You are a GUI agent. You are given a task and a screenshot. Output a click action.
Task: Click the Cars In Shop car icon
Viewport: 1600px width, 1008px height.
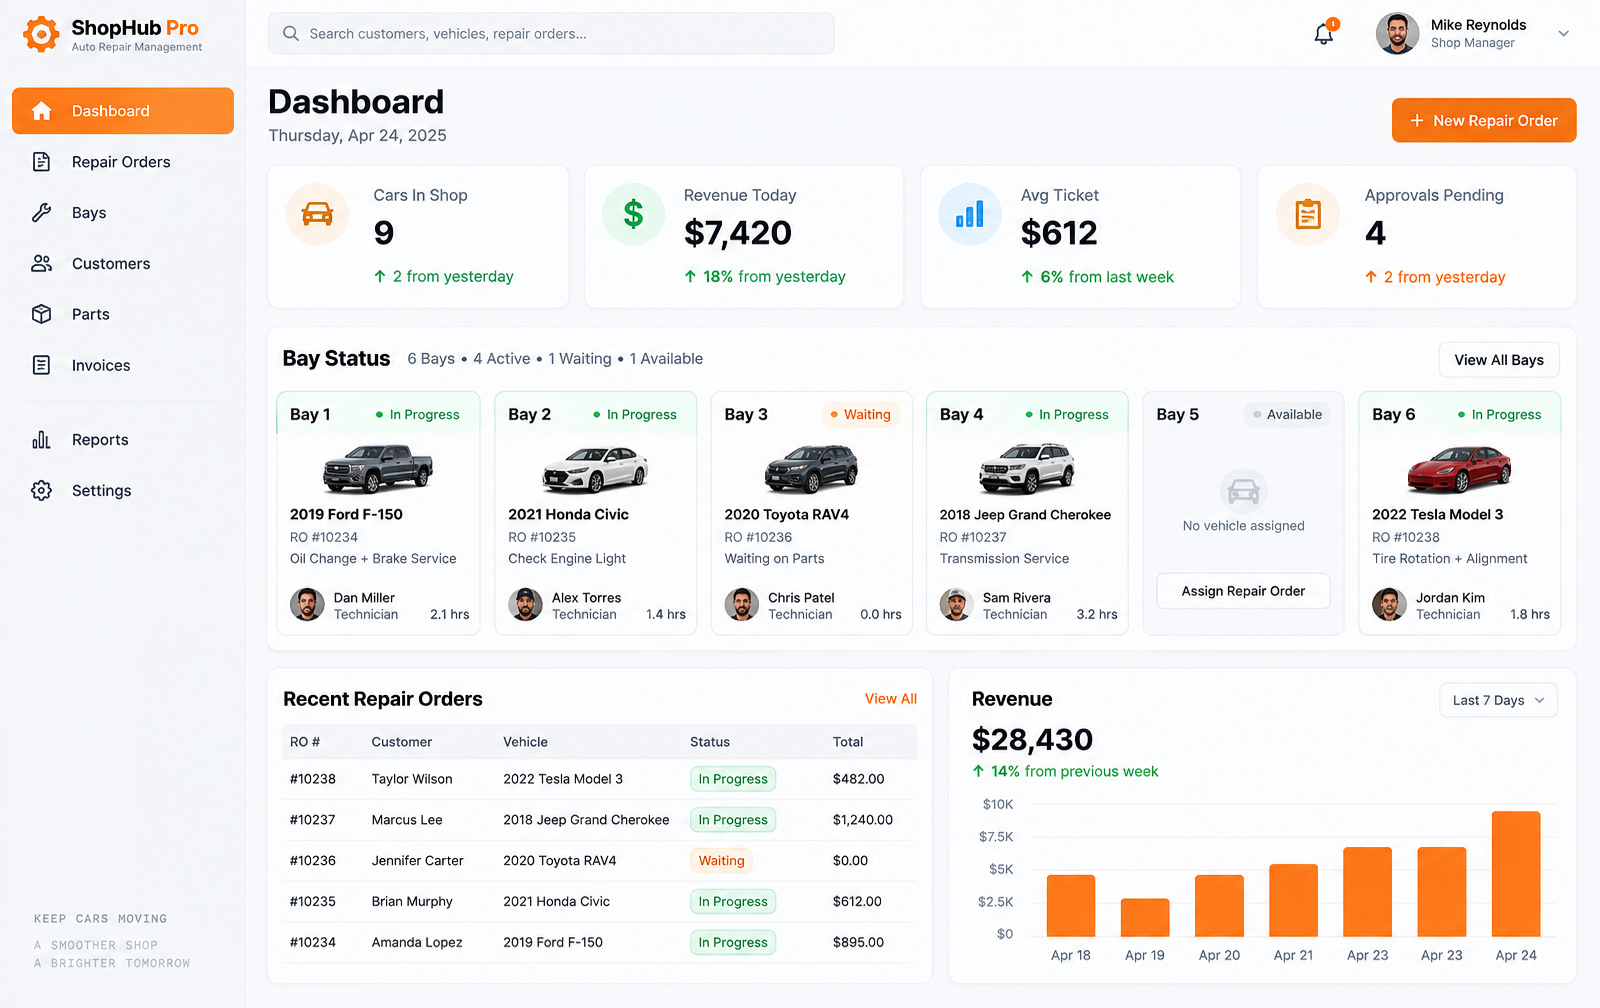click(317, 214)
